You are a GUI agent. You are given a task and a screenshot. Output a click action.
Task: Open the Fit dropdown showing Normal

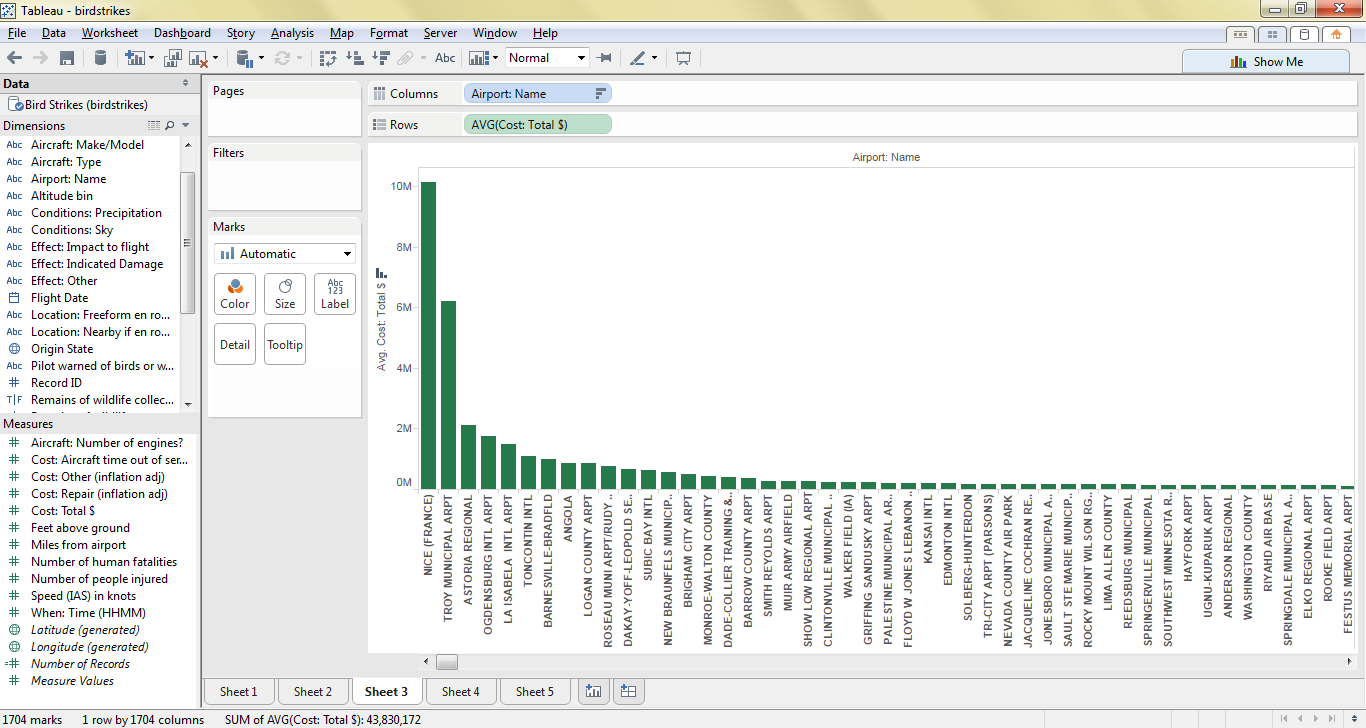[548, 58]
